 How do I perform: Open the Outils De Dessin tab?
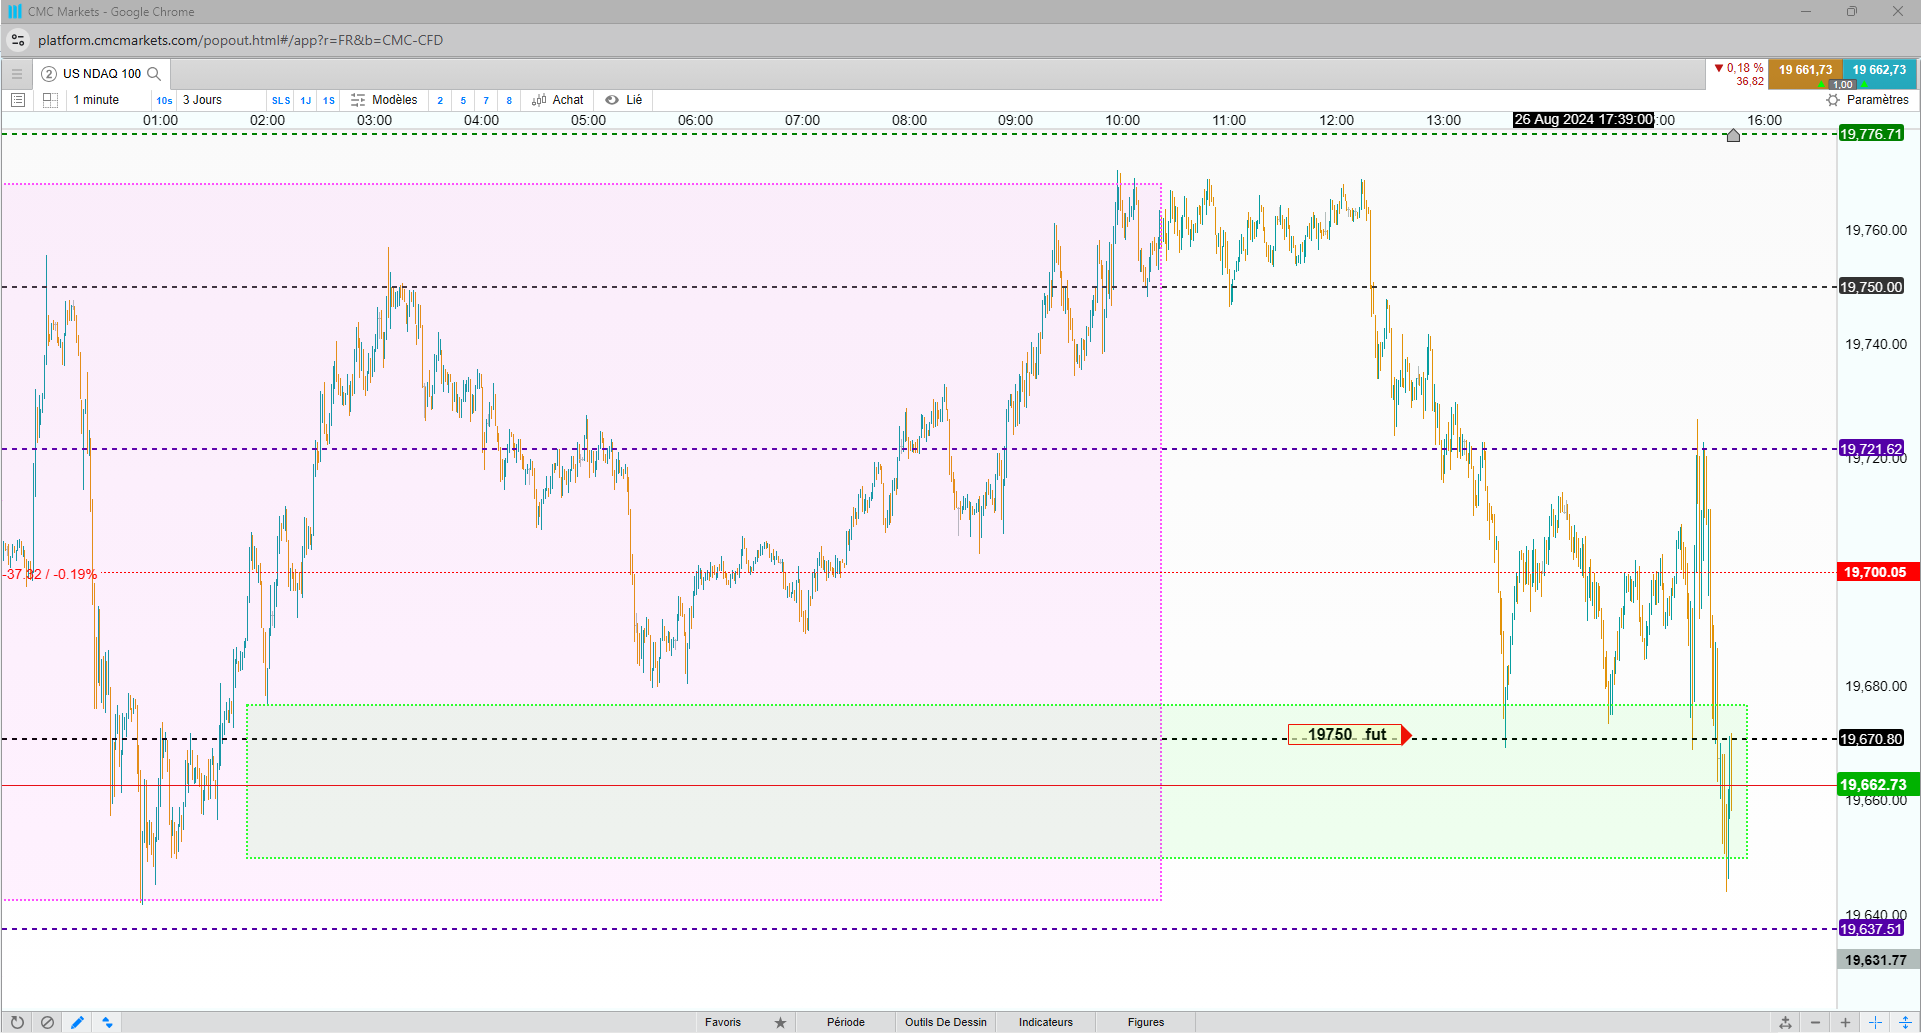tap(946, 1022)
